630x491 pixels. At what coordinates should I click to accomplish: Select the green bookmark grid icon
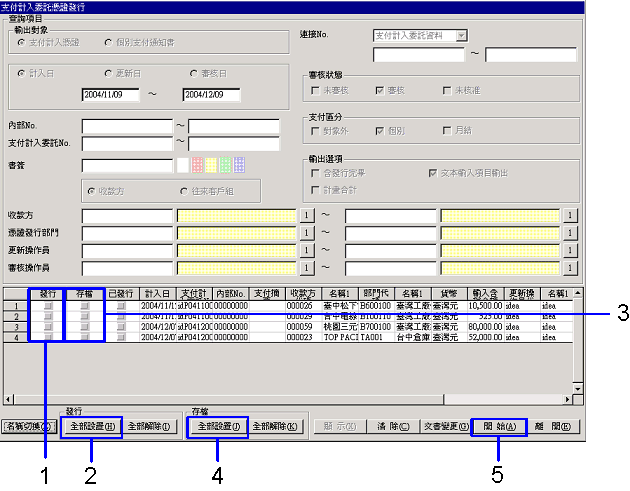point(224,165)
